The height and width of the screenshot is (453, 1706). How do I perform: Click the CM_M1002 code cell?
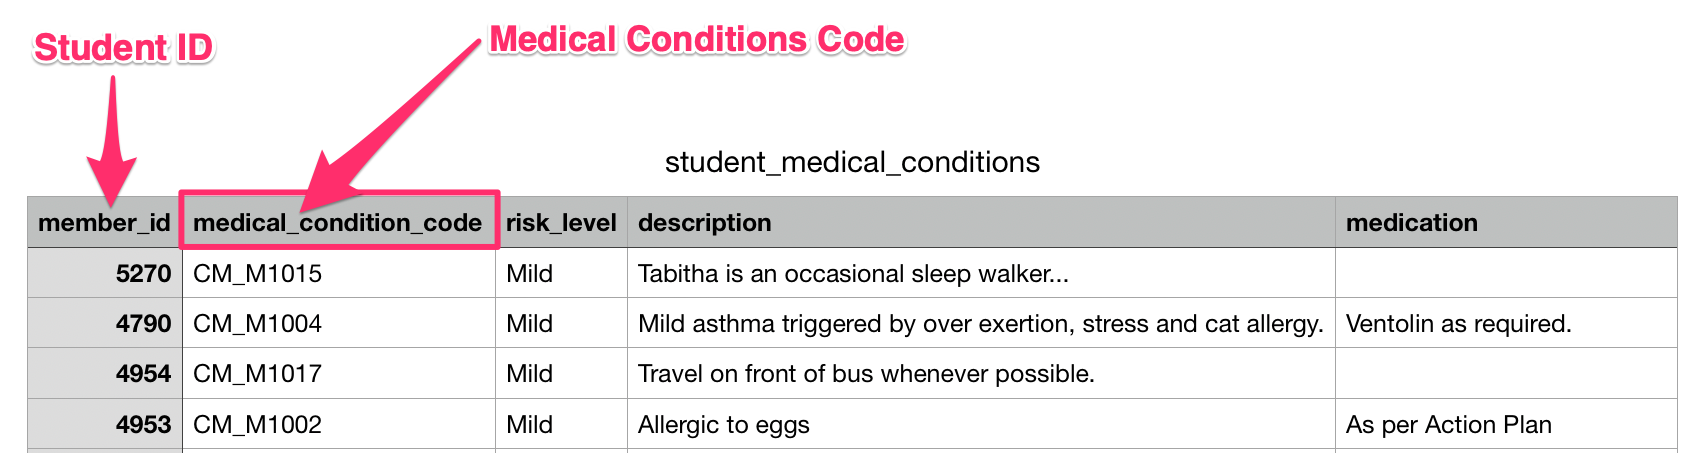339,424
